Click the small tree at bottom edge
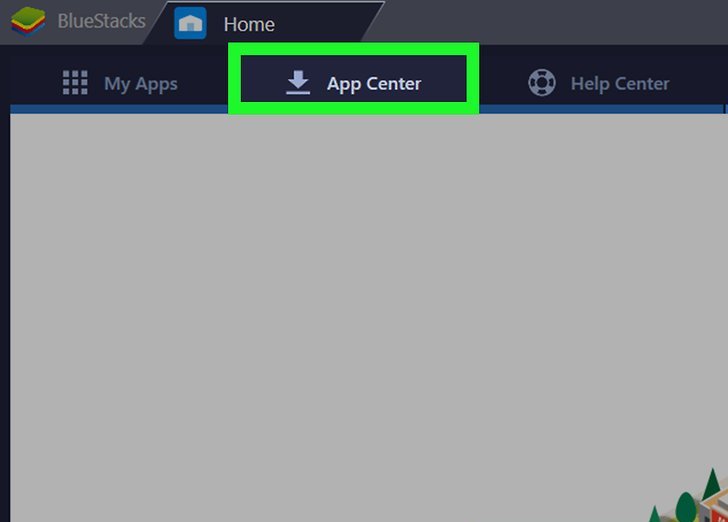728x522 pixels. pyautogui.click(x=654, y=514)
